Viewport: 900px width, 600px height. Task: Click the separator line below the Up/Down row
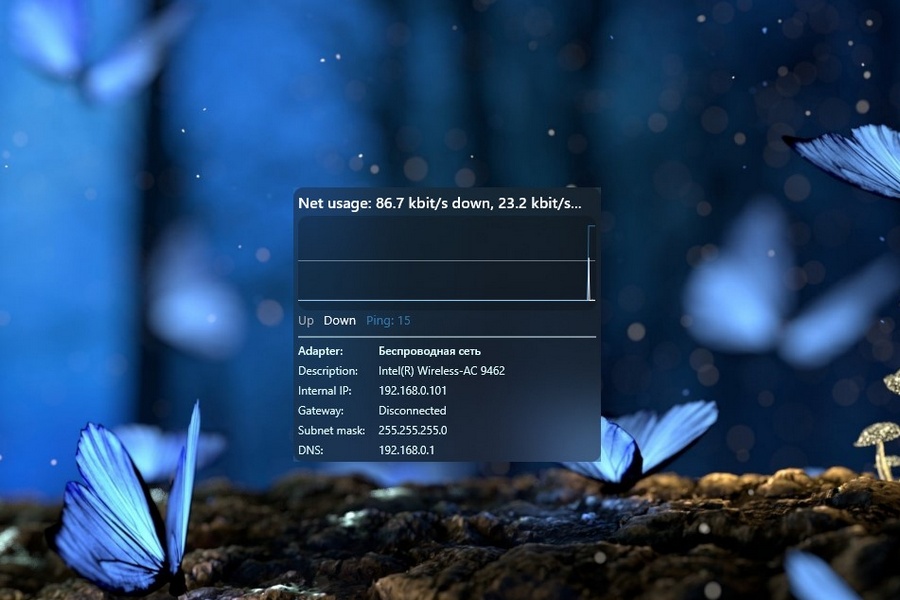[446, 337]
